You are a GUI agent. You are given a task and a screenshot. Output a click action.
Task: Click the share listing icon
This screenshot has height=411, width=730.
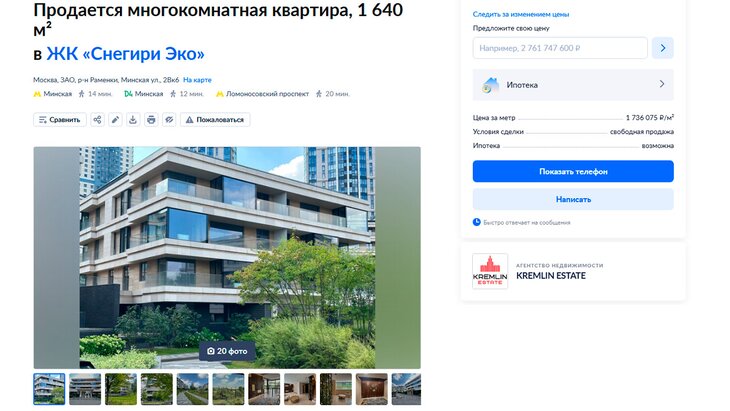(x=97, y=120)
